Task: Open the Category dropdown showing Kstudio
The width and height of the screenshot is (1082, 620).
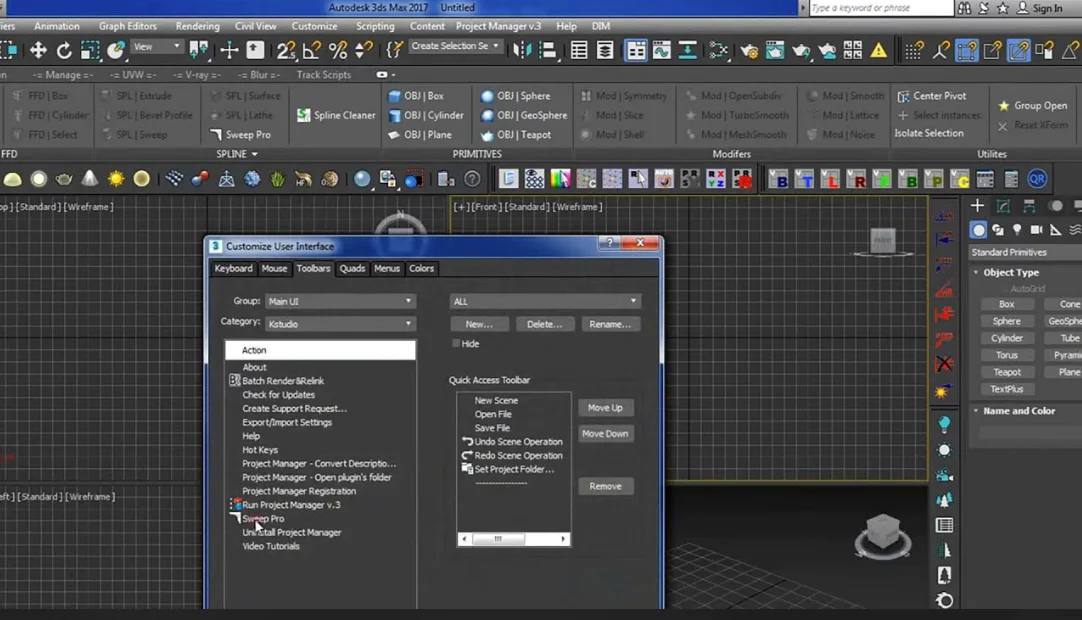Action: pyautogui.click(x=340, y=323)
